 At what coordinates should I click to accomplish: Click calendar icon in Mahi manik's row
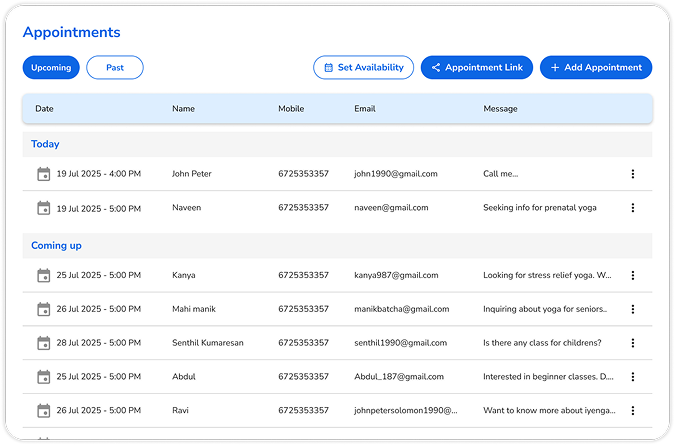coord(43,309)
